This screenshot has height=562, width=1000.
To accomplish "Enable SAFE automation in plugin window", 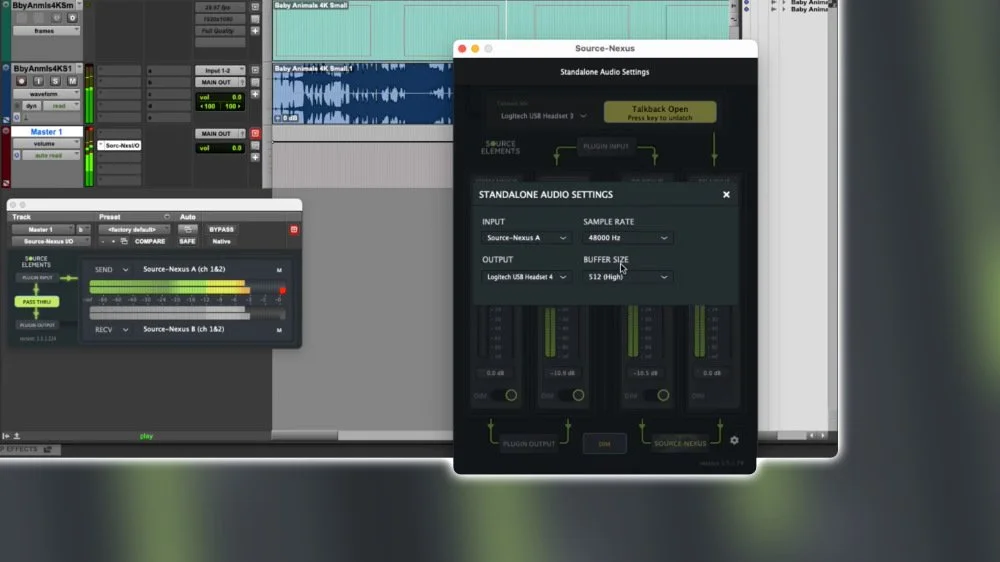I will pyautogui.click(x=187, y=241).
